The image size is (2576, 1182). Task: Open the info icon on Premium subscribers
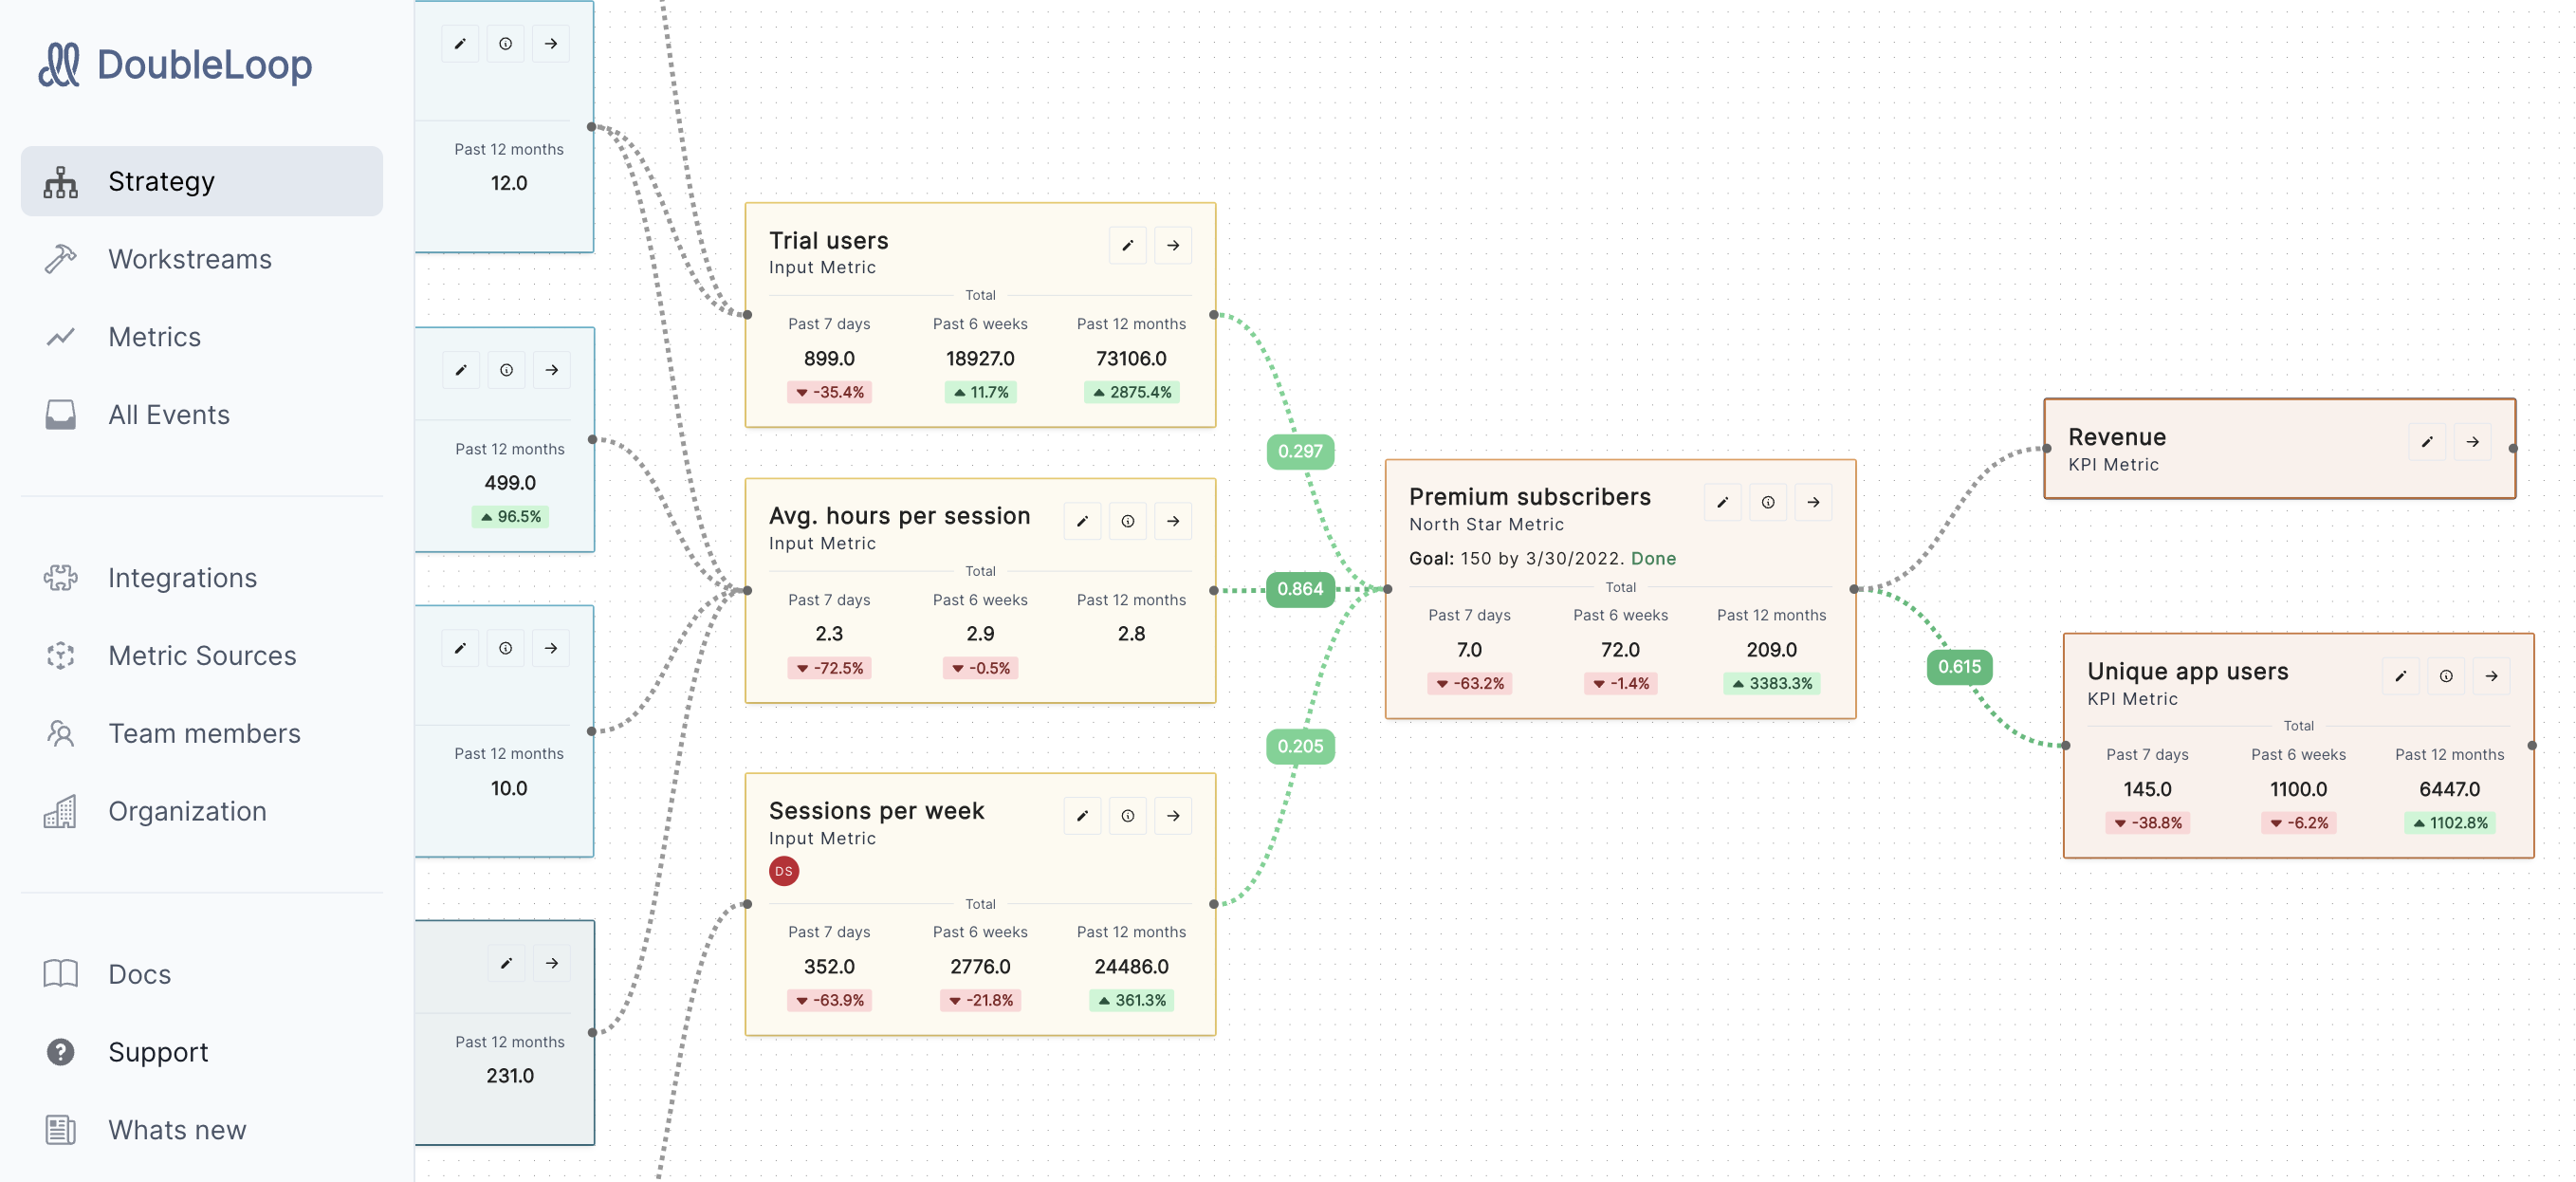[x=1768, y=502]
